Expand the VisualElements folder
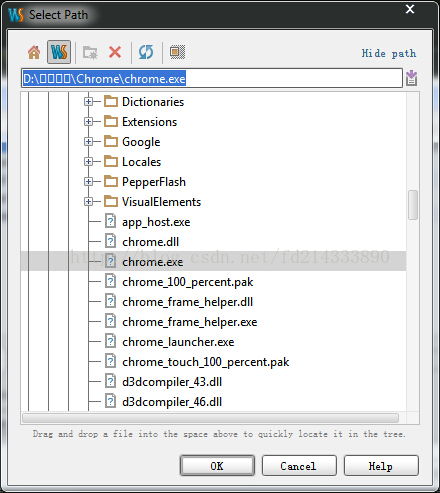This screenshot has height=493, width=440. tap(88, 202)
